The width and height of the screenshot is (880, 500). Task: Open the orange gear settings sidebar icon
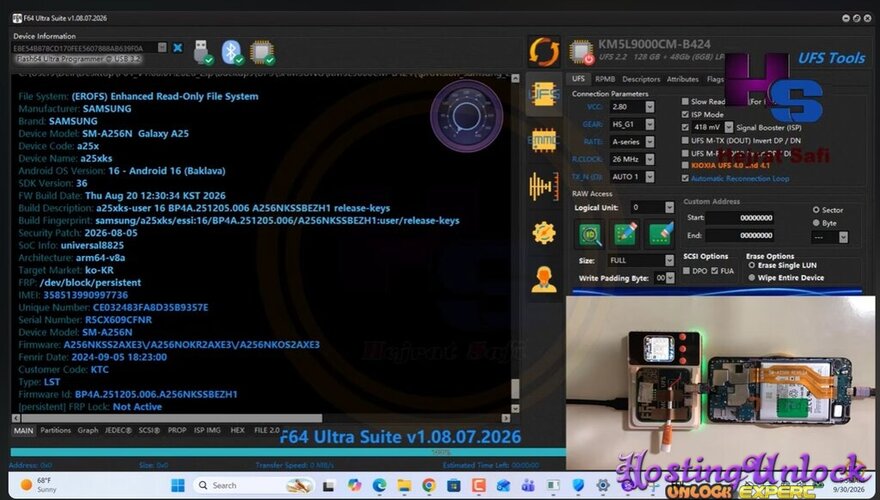[544, 232]
